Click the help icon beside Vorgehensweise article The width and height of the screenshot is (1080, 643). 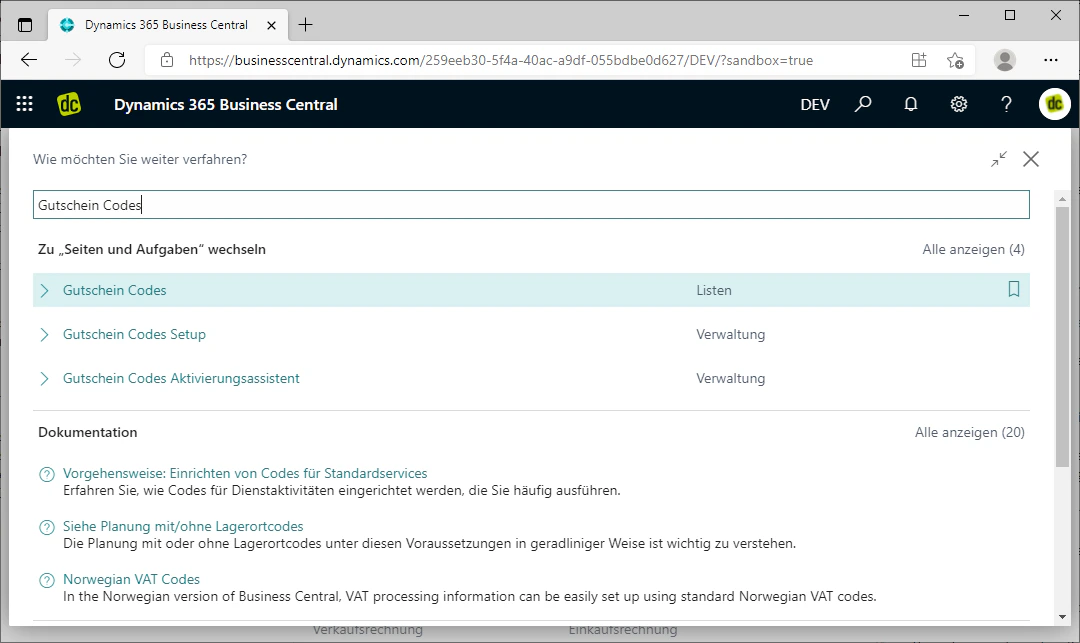point(47,474)
